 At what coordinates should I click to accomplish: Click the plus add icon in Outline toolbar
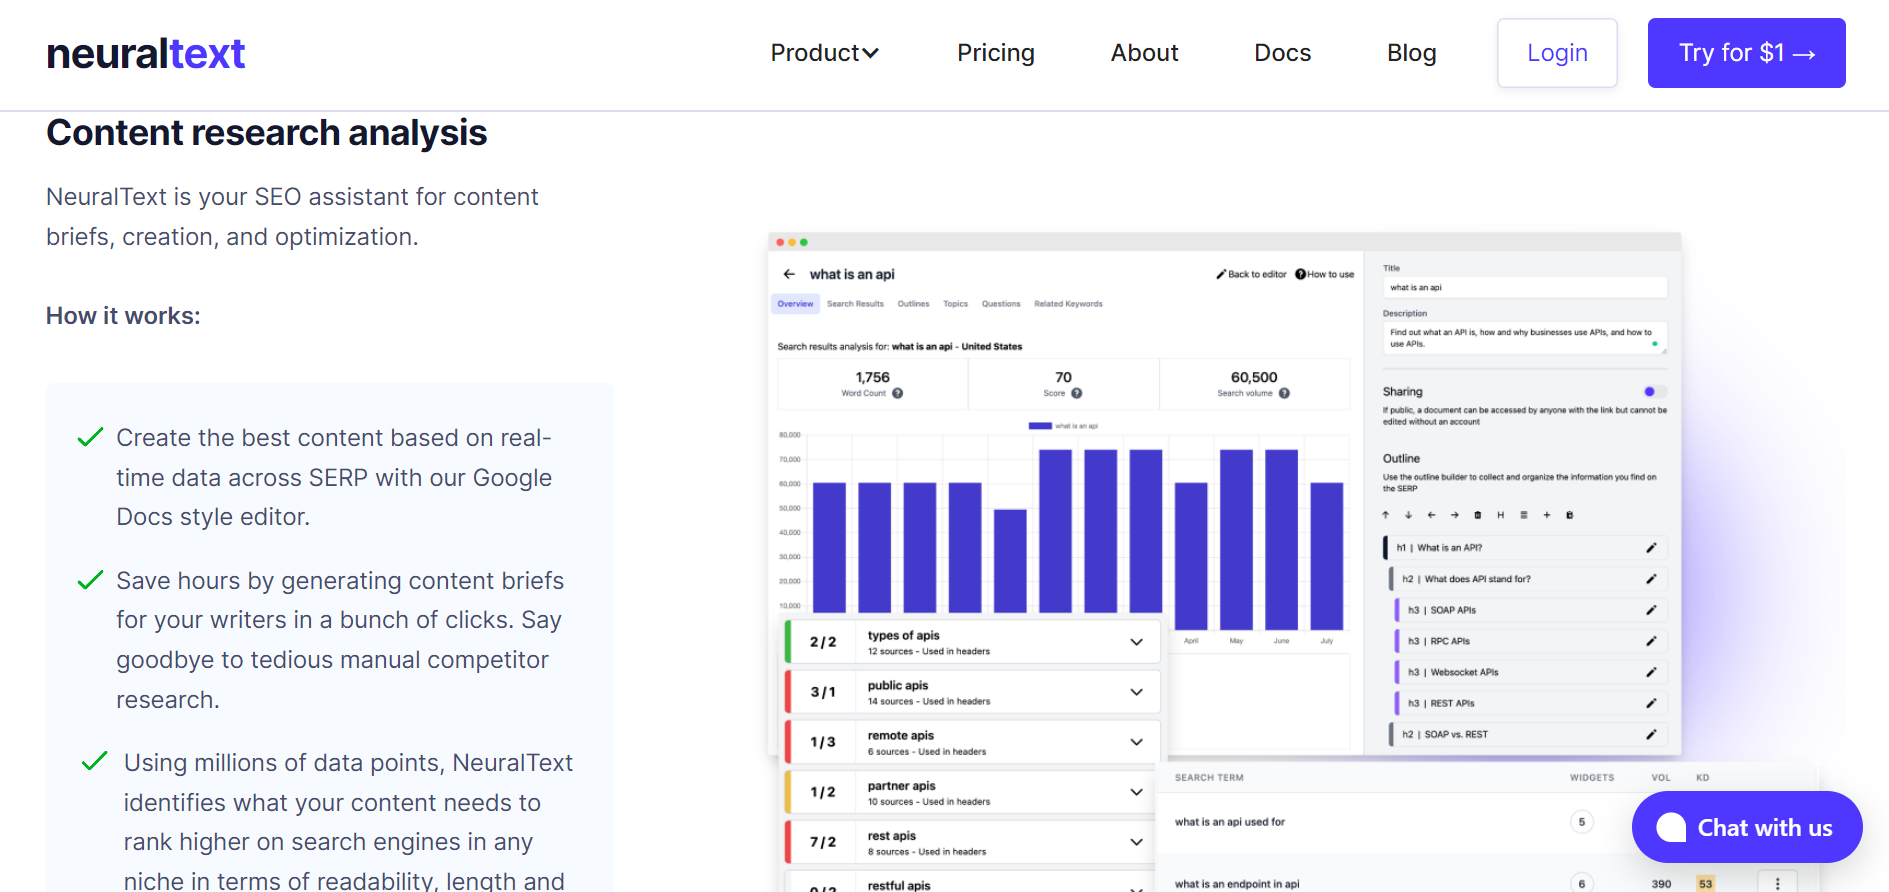tap(1546, 515)
